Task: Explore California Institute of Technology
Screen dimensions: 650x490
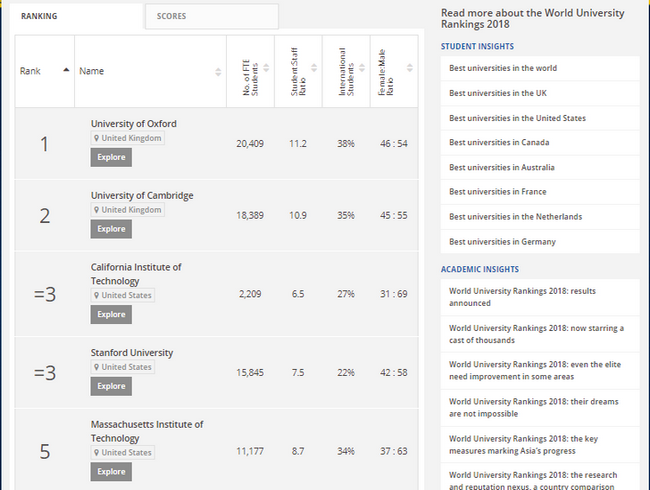Action: (111, 314)
